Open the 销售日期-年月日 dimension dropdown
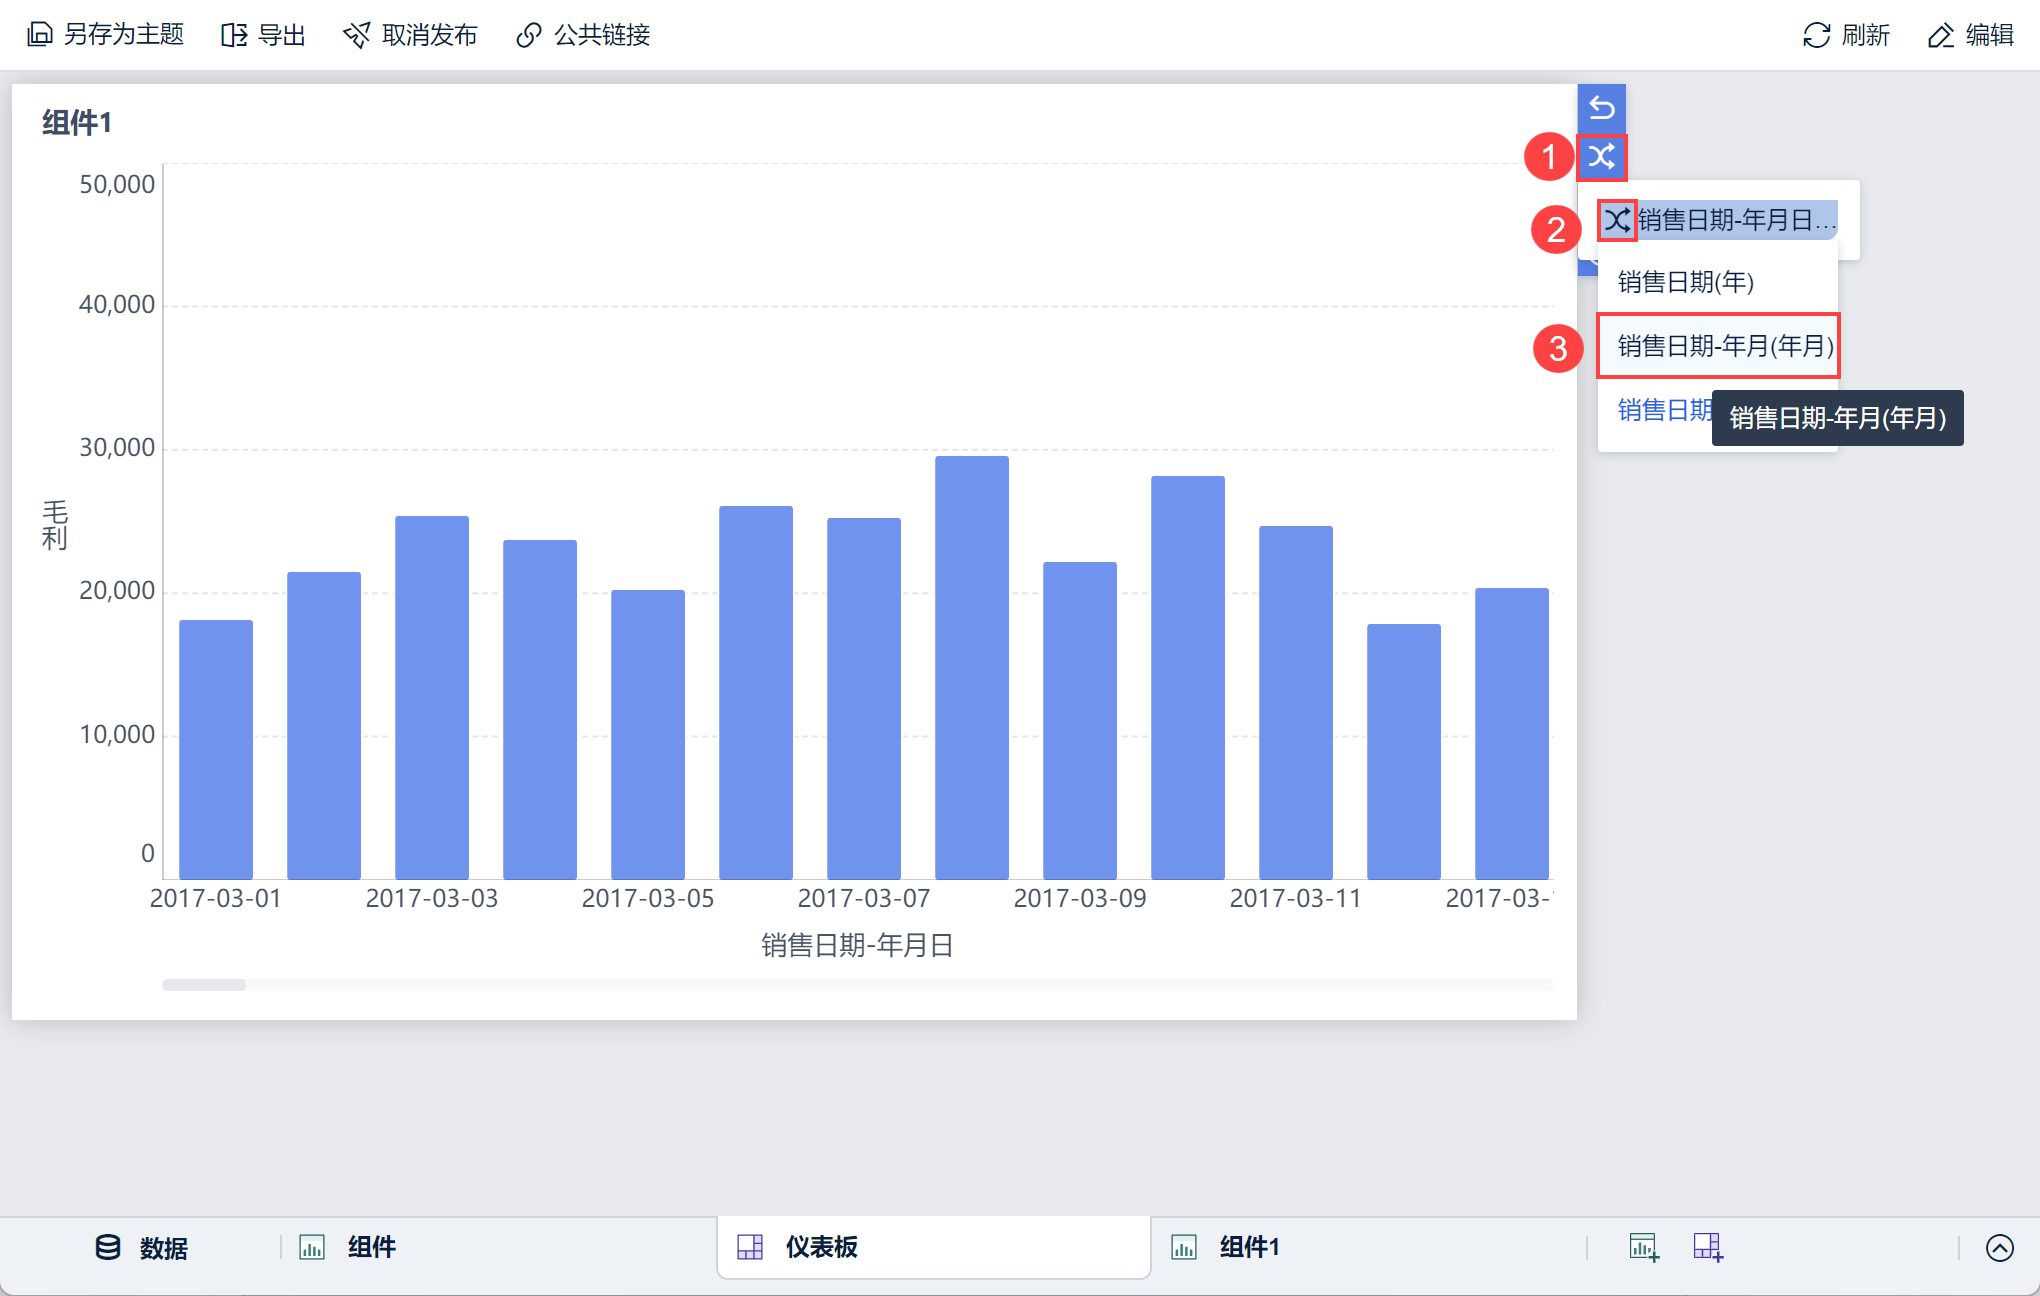The image size is (2040, 1296). tap(1736, 220)
